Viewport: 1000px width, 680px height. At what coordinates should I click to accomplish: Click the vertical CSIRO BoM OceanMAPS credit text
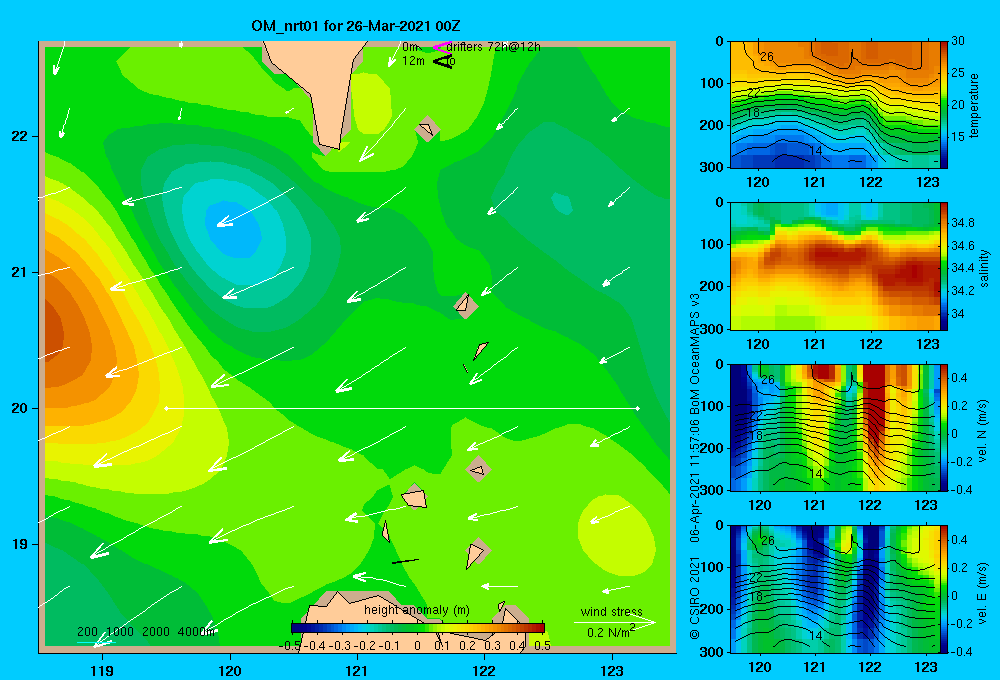pyautogui.click(x=695, y=466)
